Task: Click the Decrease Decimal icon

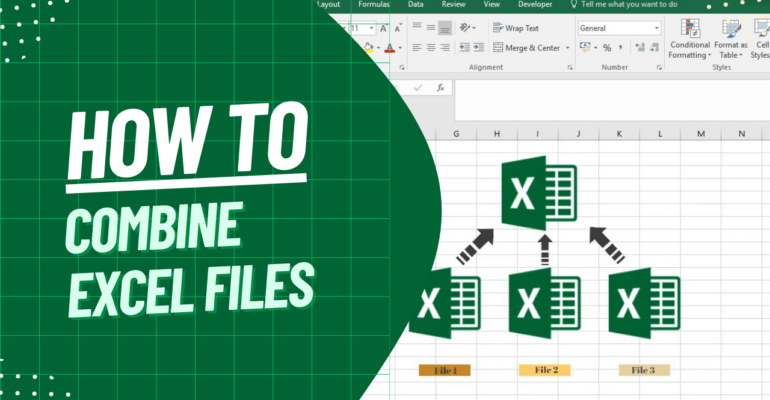Action: [x=654, y=47]
